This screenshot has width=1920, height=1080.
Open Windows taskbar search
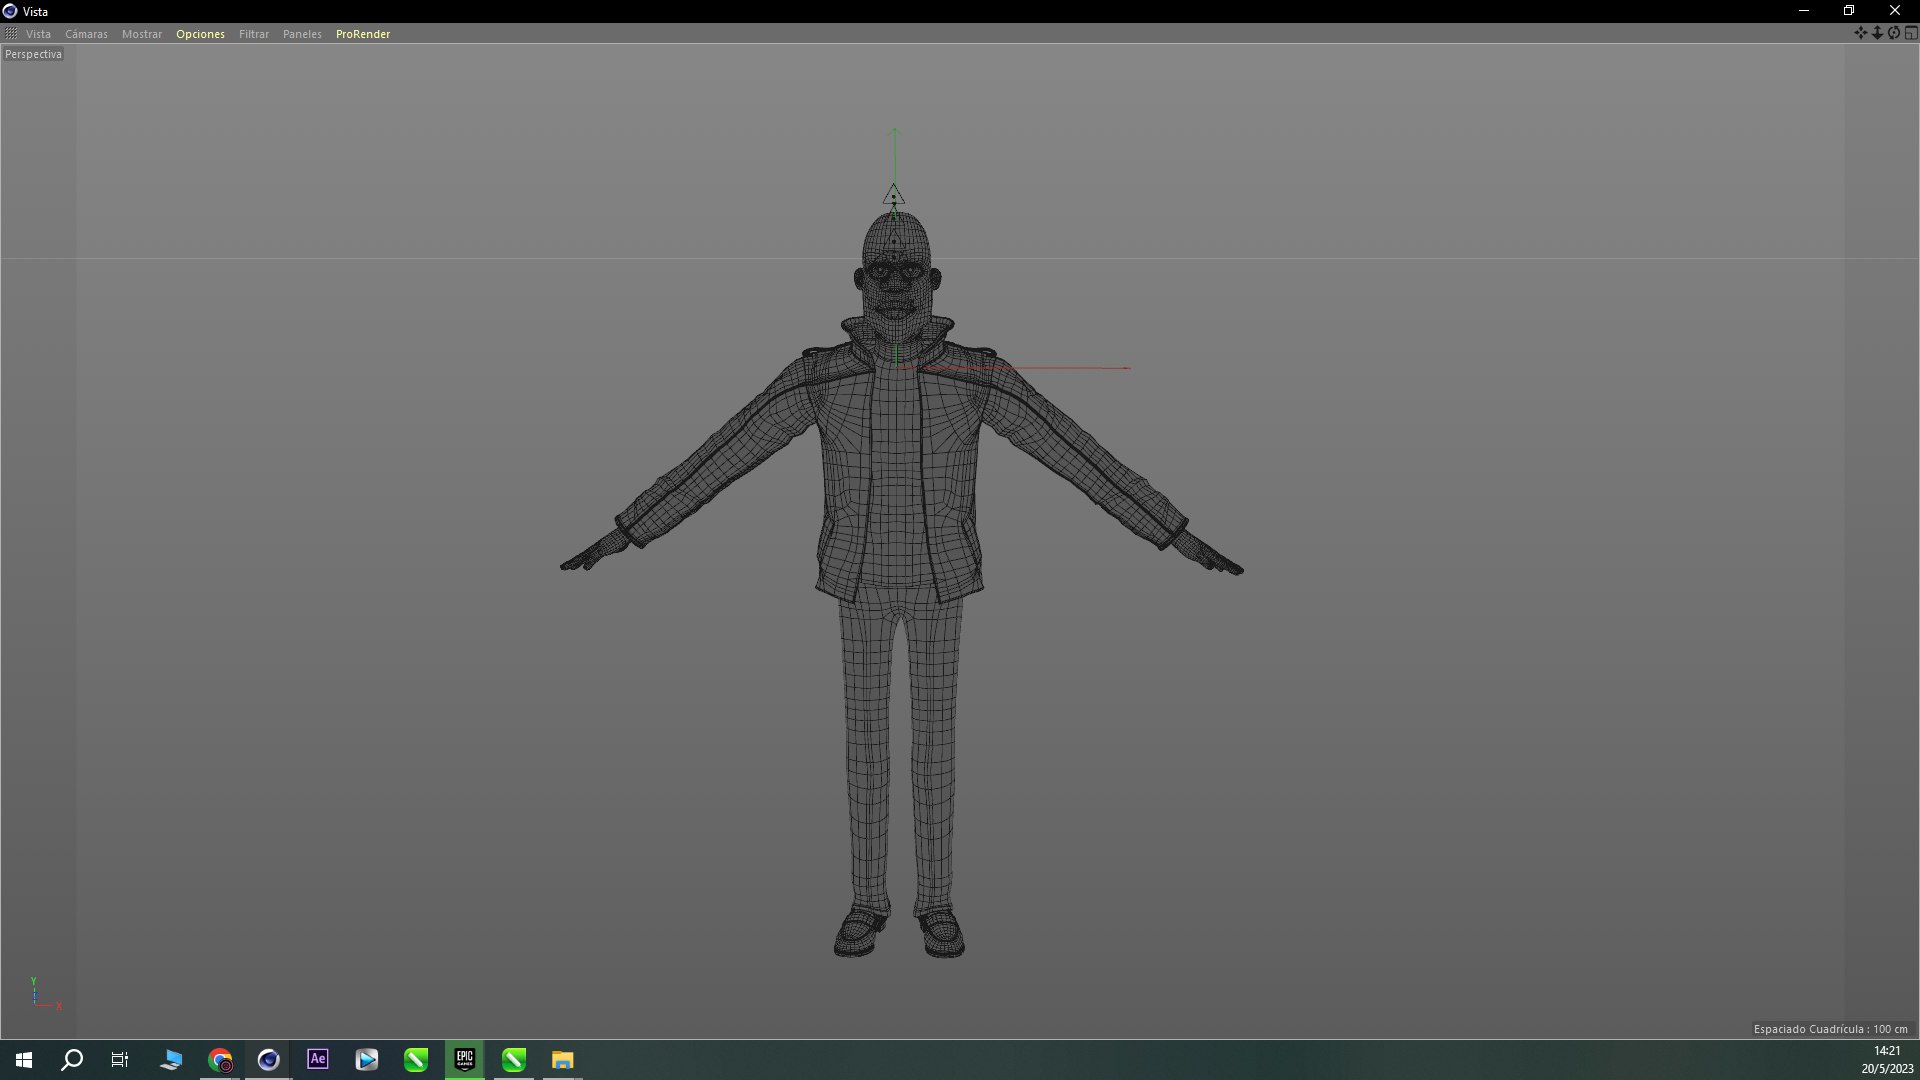(x=72, y=1060)
